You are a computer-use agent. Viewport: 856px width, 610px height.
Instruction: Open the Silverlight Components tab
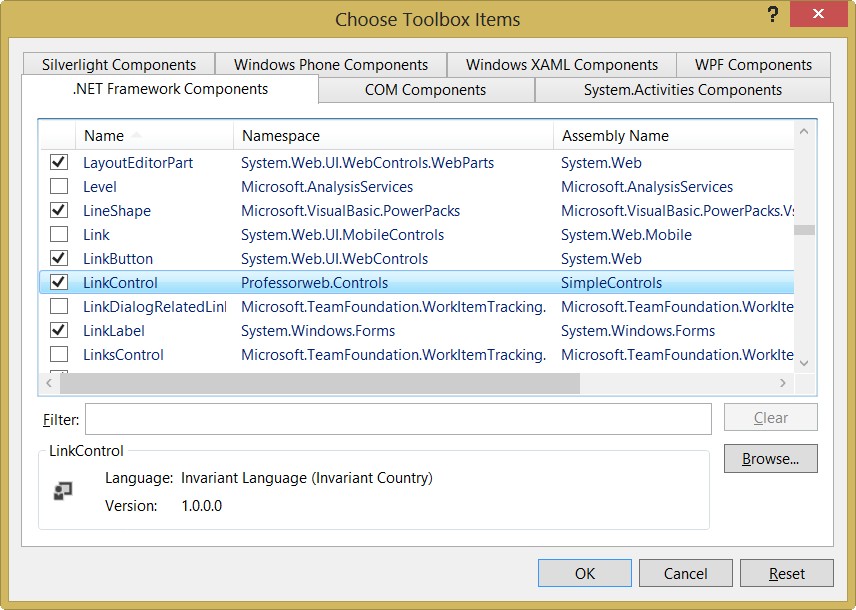click(119, 64)
